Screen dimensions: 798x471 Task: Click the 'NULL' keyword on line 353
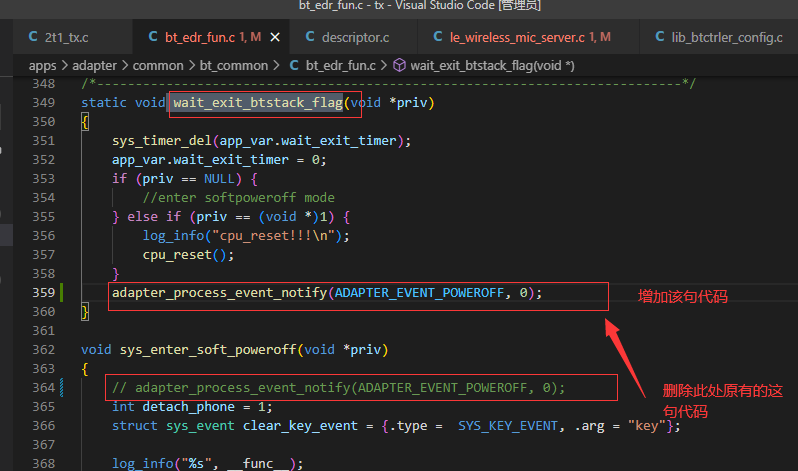coord(219,179)
